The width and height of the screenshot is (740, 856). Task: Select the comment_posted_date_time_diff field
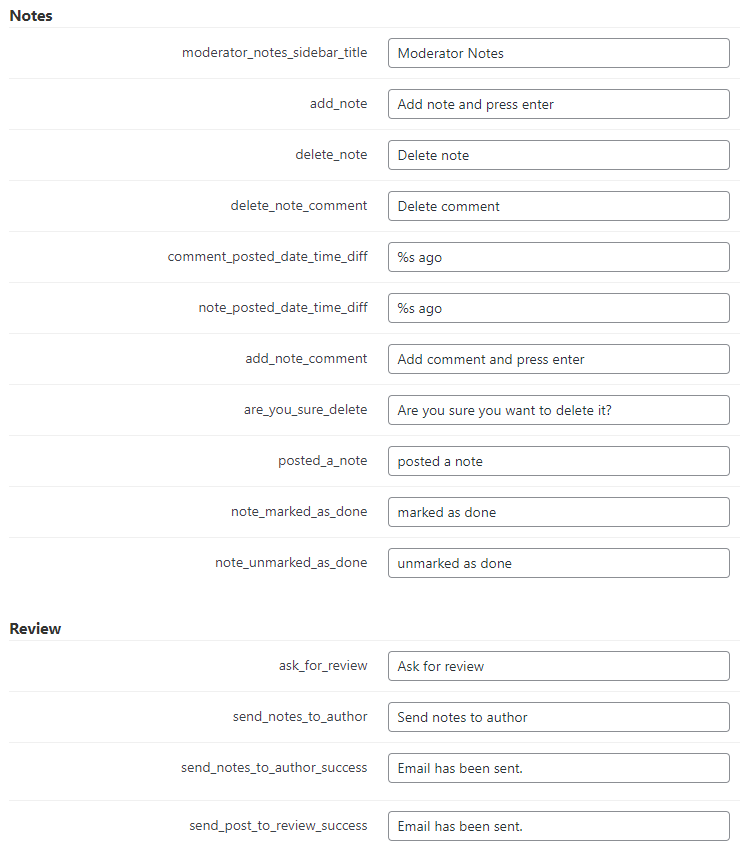(x=559, y=257)
